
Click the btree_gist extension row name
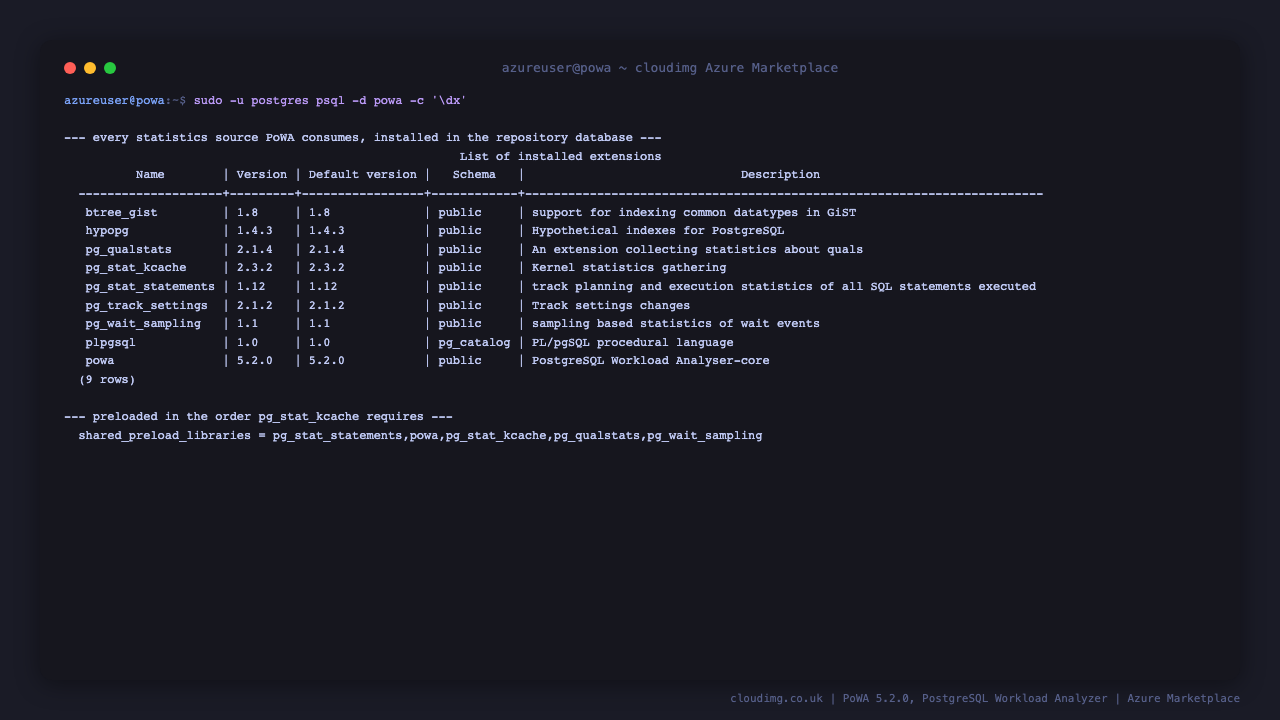[x=121, y=213]
